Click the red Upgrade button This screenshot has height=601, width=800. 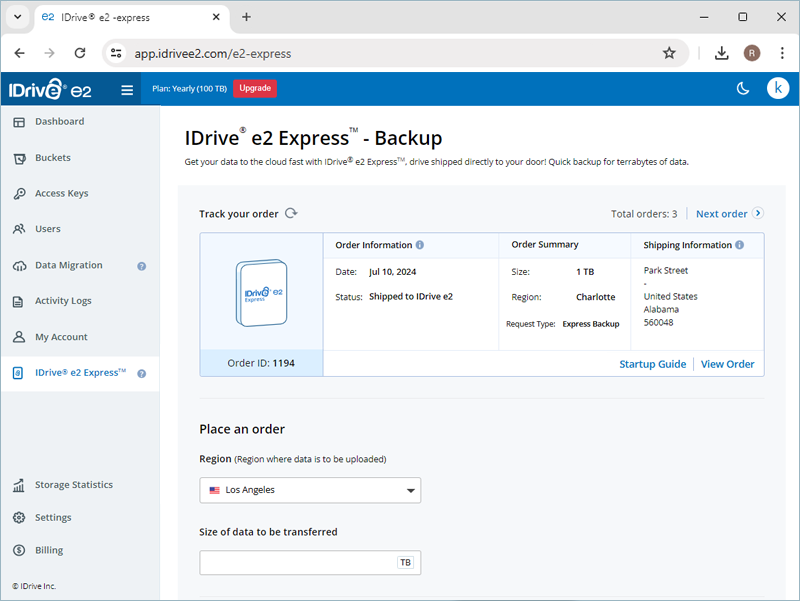255,88
